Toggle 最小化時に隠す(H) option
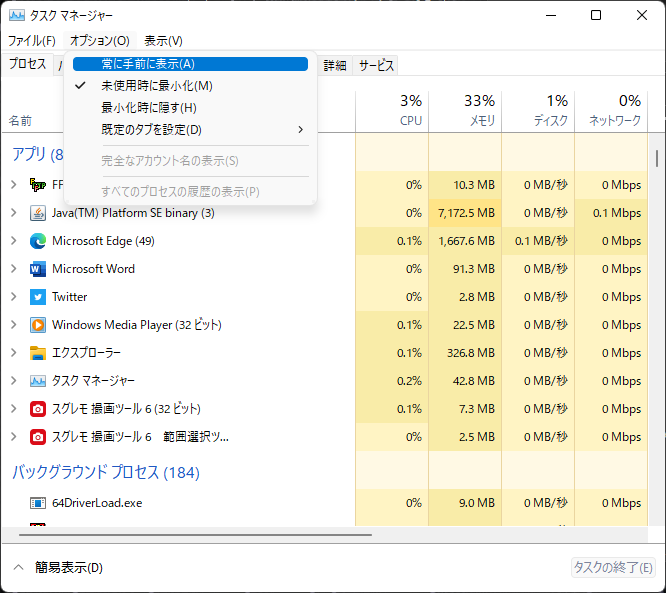This screenshot has width=666, height=593. (190, 108)
